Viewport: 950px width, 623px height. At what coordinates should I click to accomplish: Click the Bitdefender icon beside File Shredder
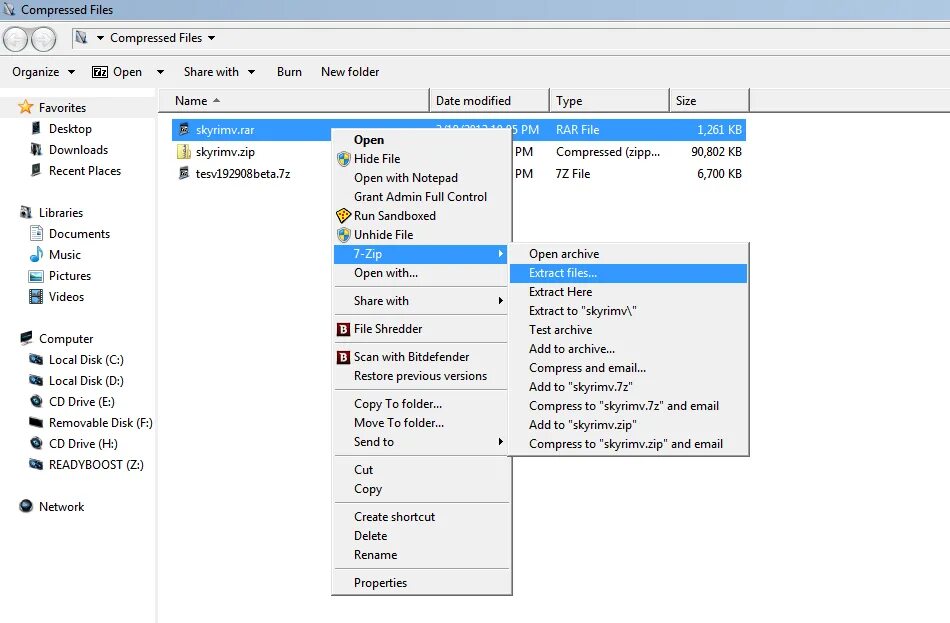(x=344, y=329)
